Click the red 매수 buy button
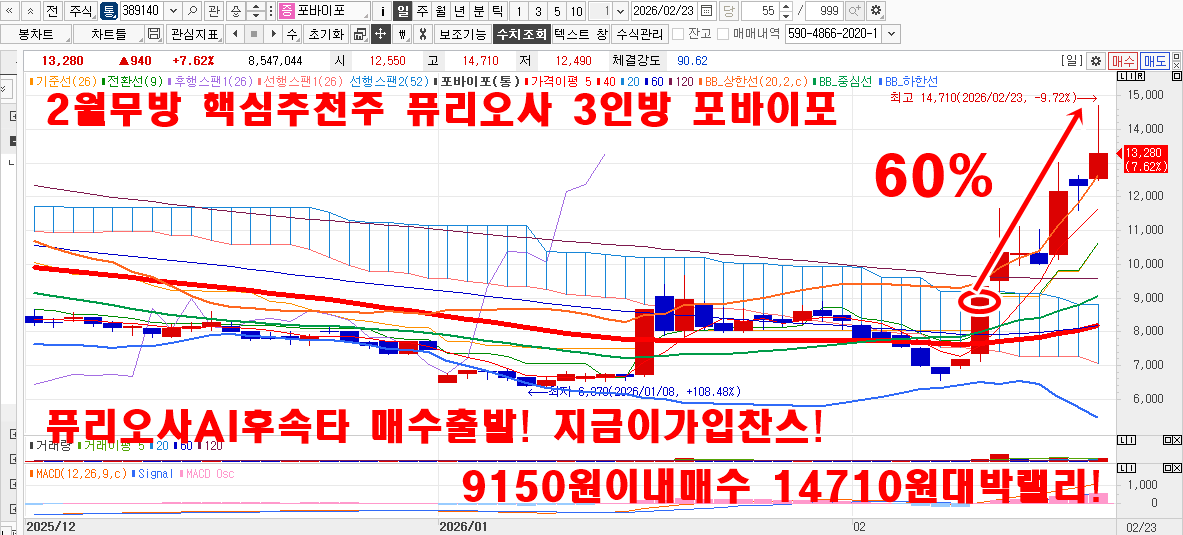The height and width of the screenshot is (535, 1183). click(x=1124, y=61)
